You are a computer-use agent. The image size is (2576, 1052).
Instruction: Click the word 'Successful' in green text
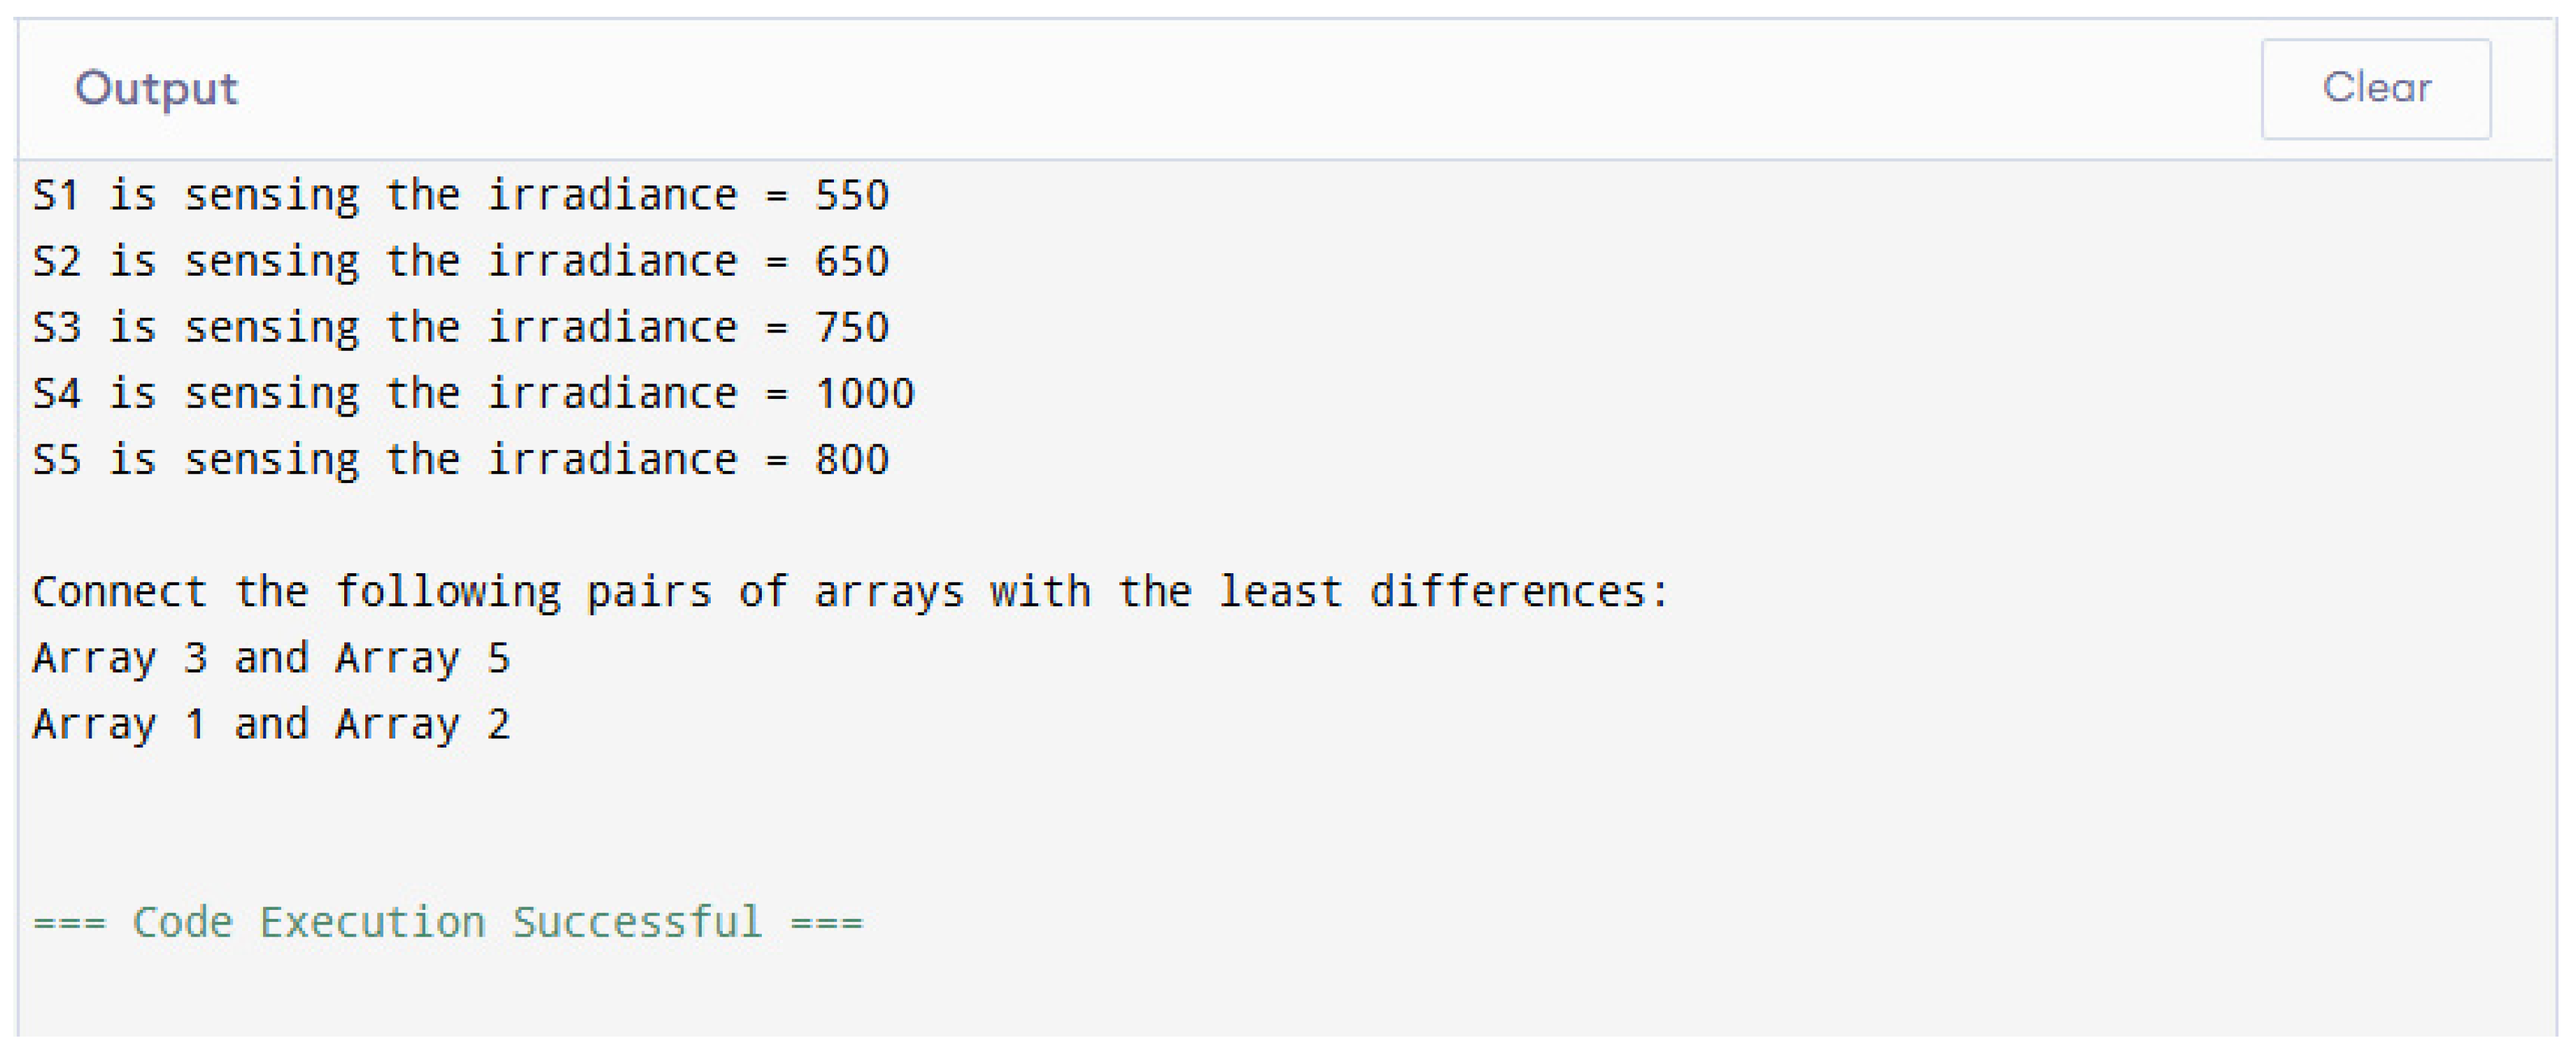[x=637, y=922]
